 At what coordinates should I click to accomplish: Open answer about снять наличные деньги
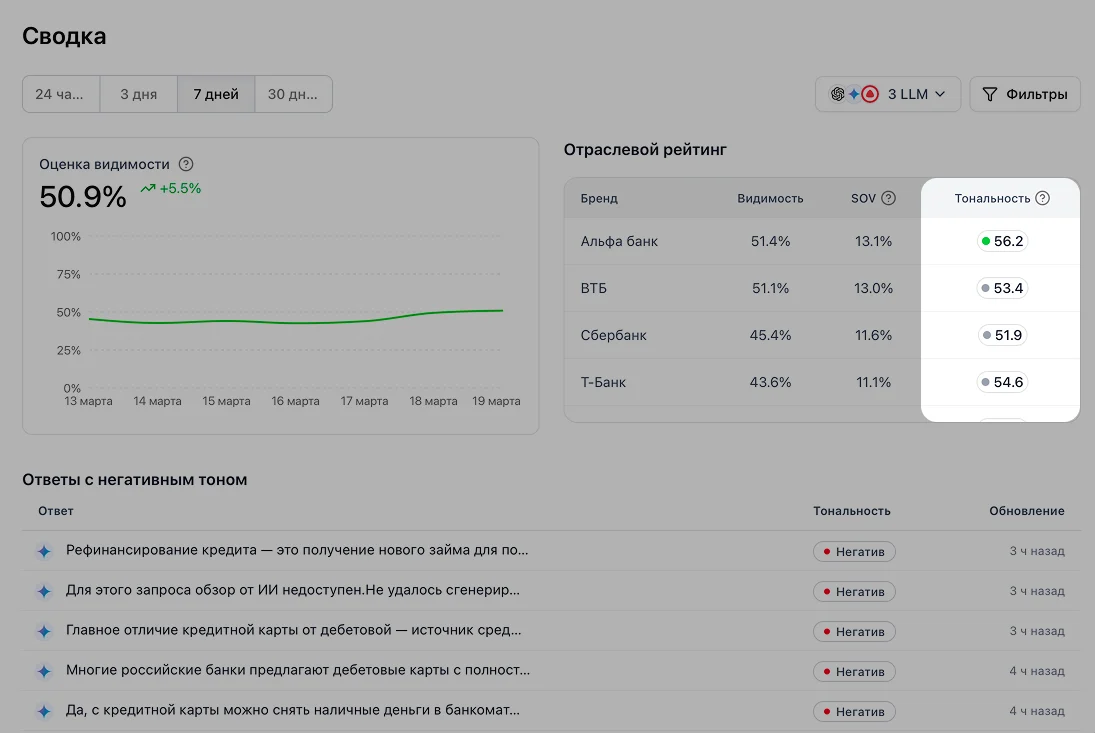coord(292,711)
